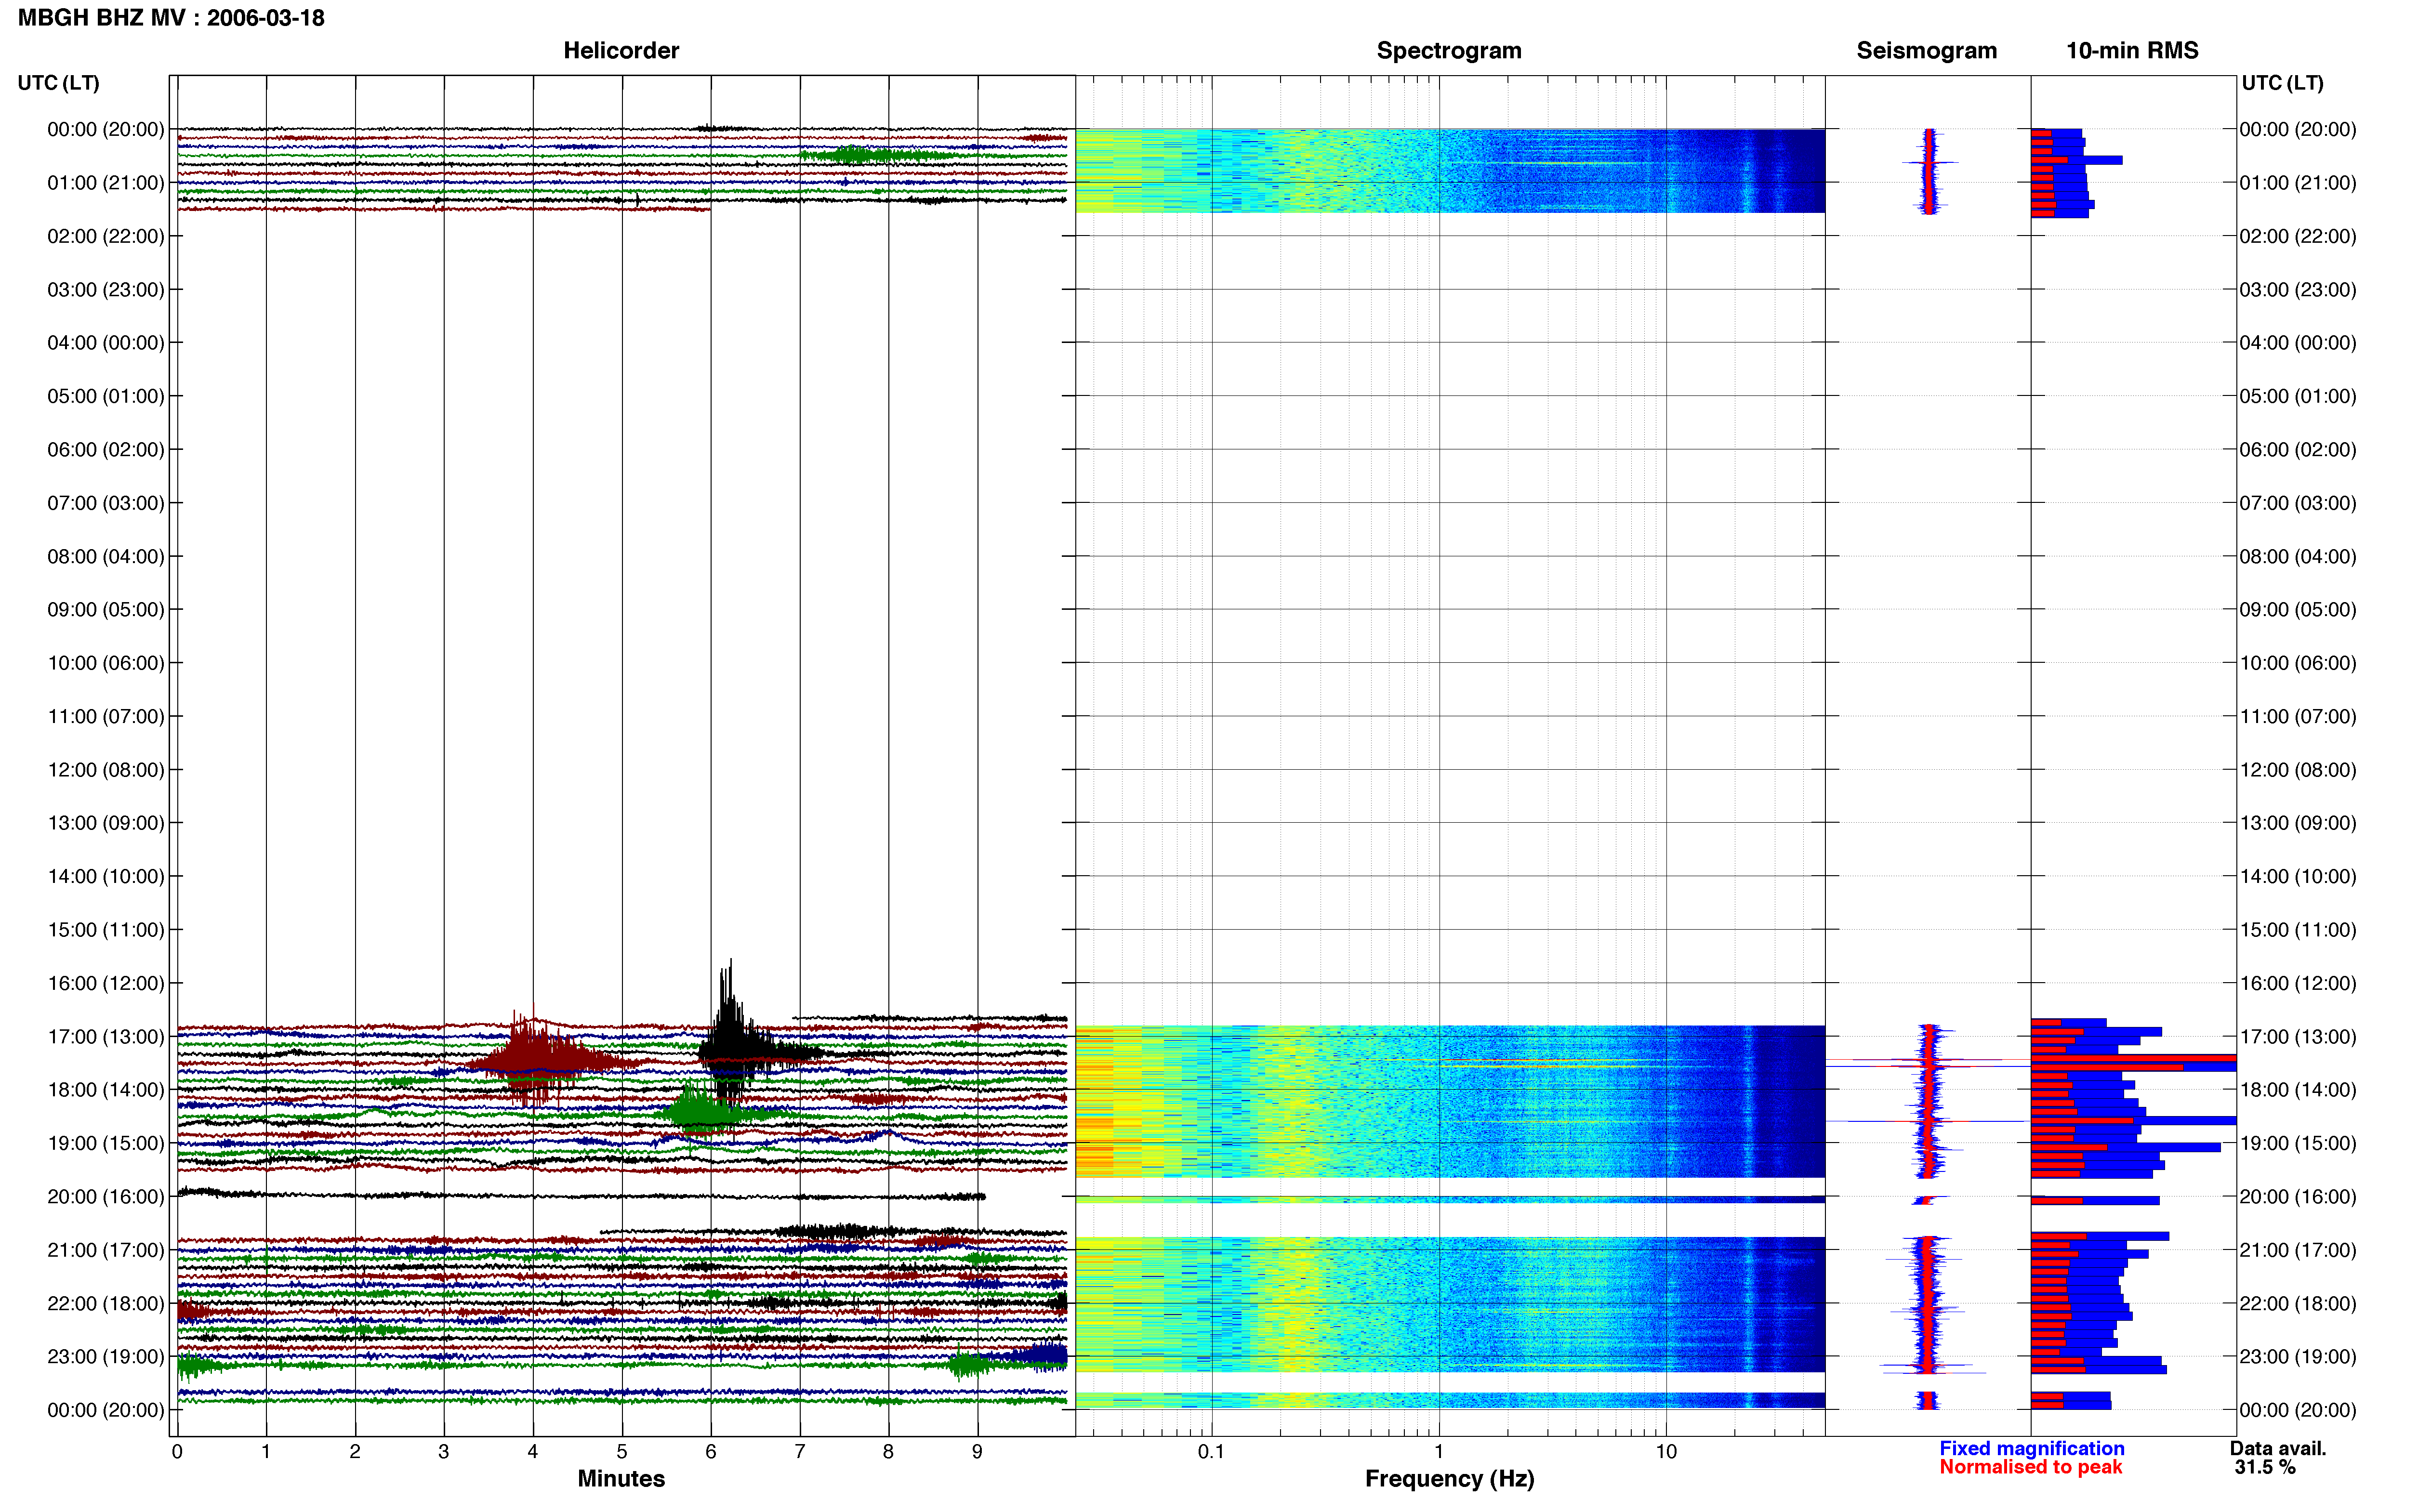This screenshot has height=1512, width=2418.
Task: Click the left '22:00 (18:00)' time label
Action: click(x=105, y=1303)
